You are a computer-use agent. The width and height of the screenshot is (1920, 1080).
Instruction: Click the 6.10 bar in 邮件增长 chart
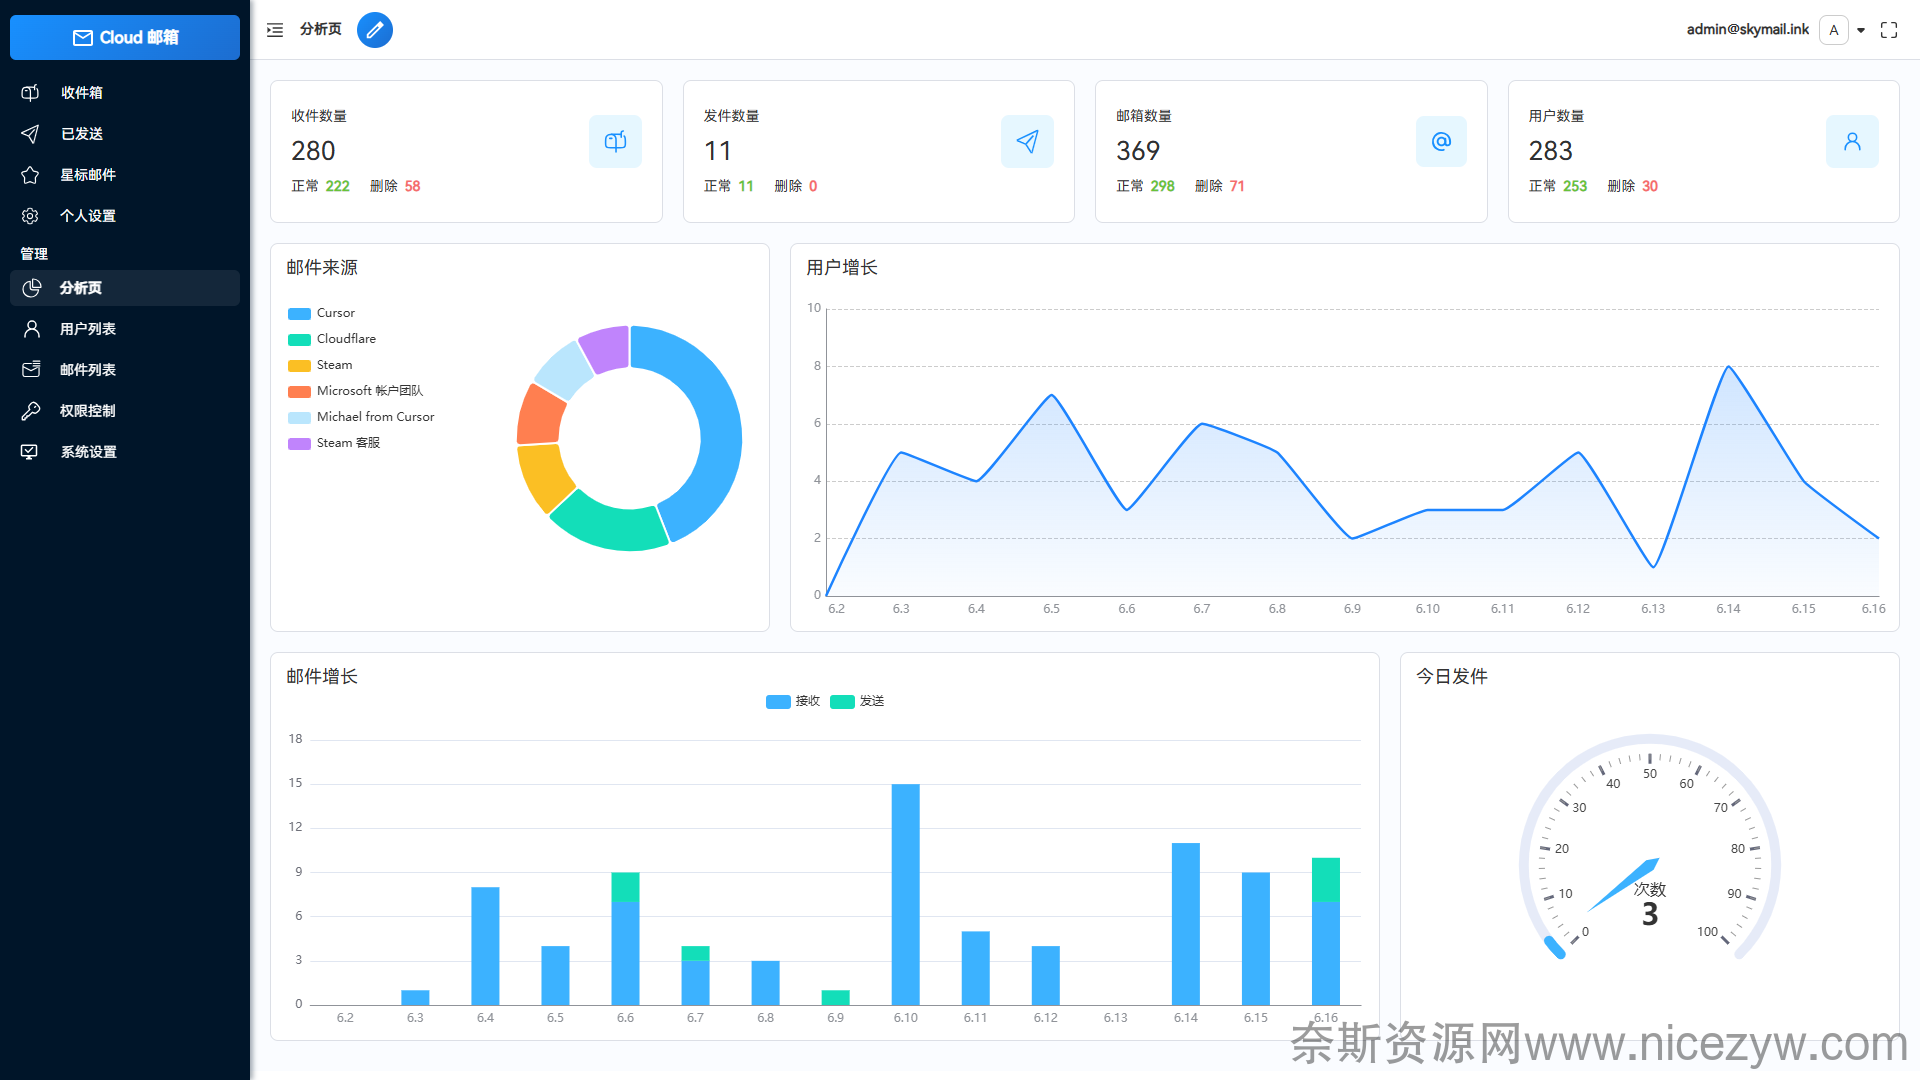pos(905,894)
